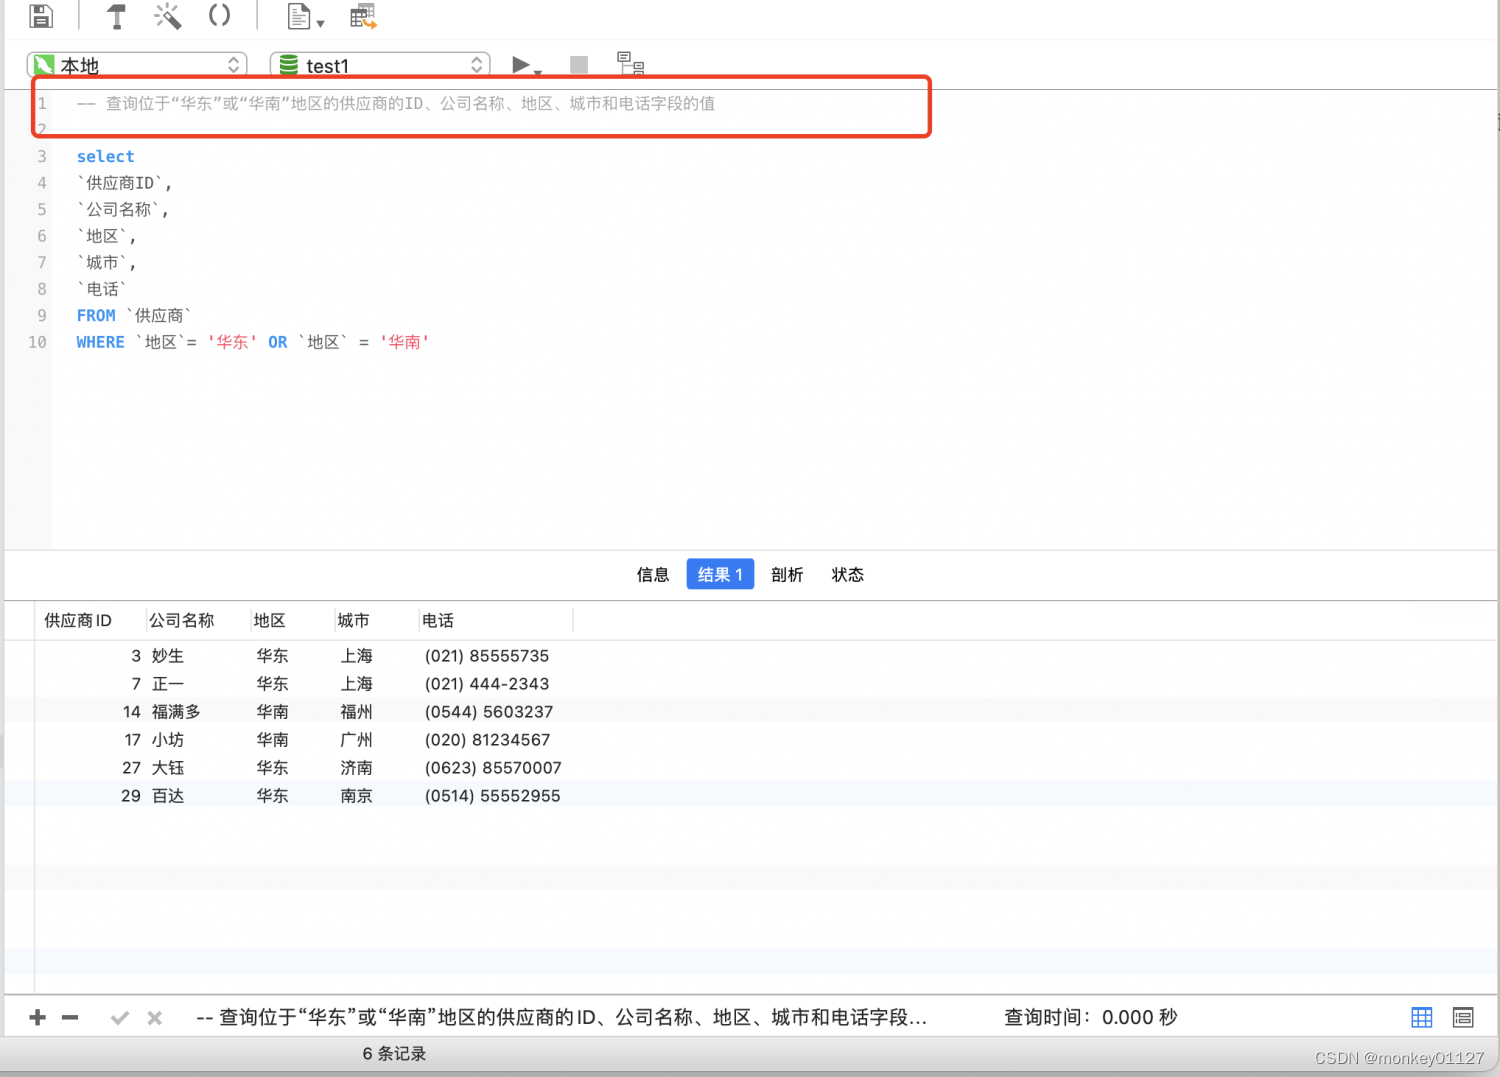Image resolution: width=1500 pixels, height=1077 pixels.
Task: Click the 查询时间: 0.000 秒 status text
Action: point(1090,1018)
